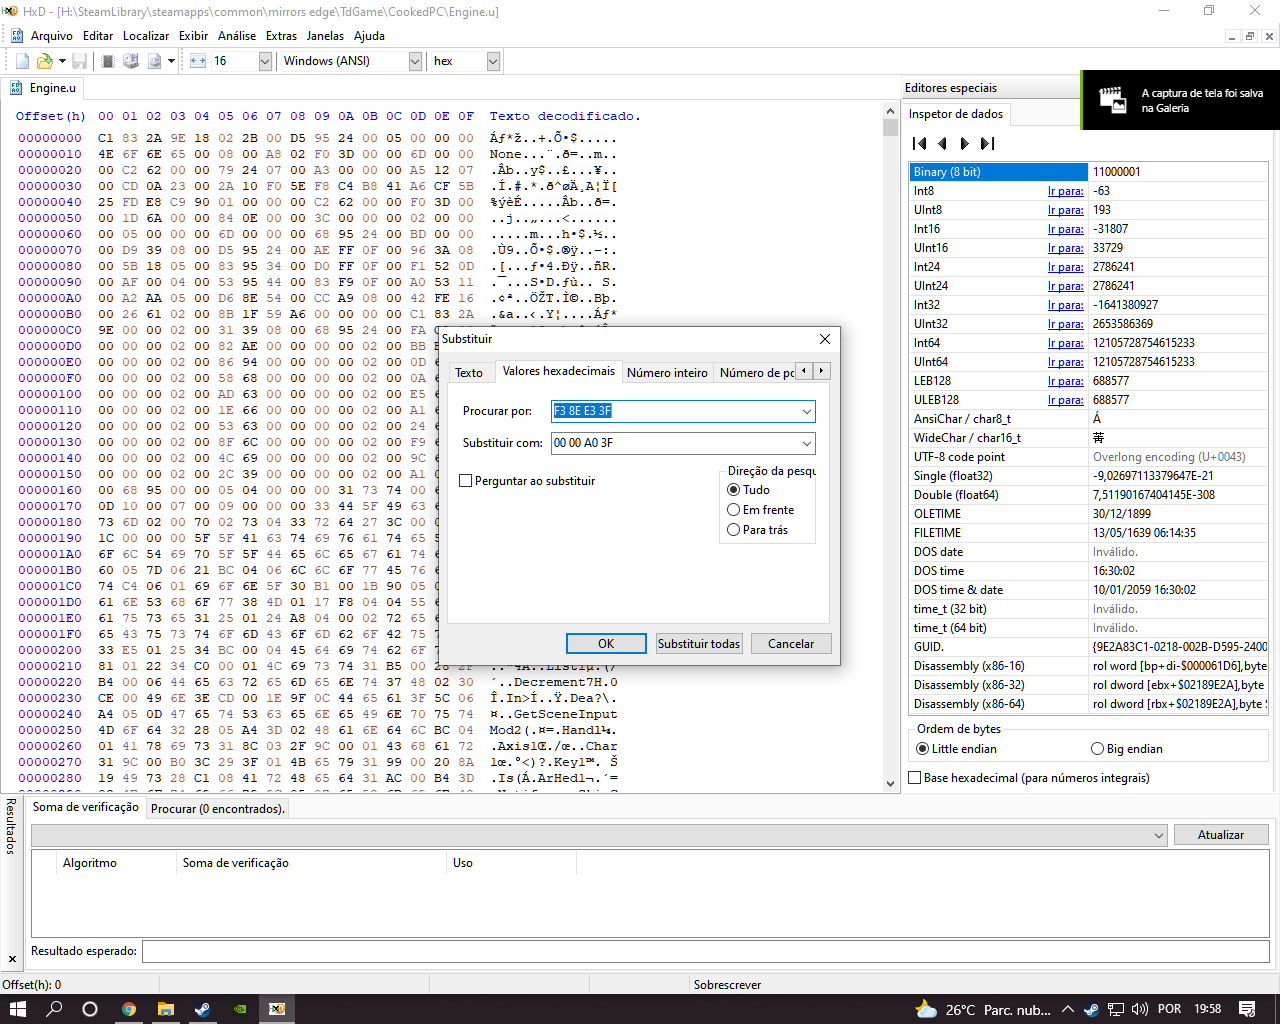1280x1024 pixels.
Task: Go to first byte in data inspector
Action: tap(920, 144)
